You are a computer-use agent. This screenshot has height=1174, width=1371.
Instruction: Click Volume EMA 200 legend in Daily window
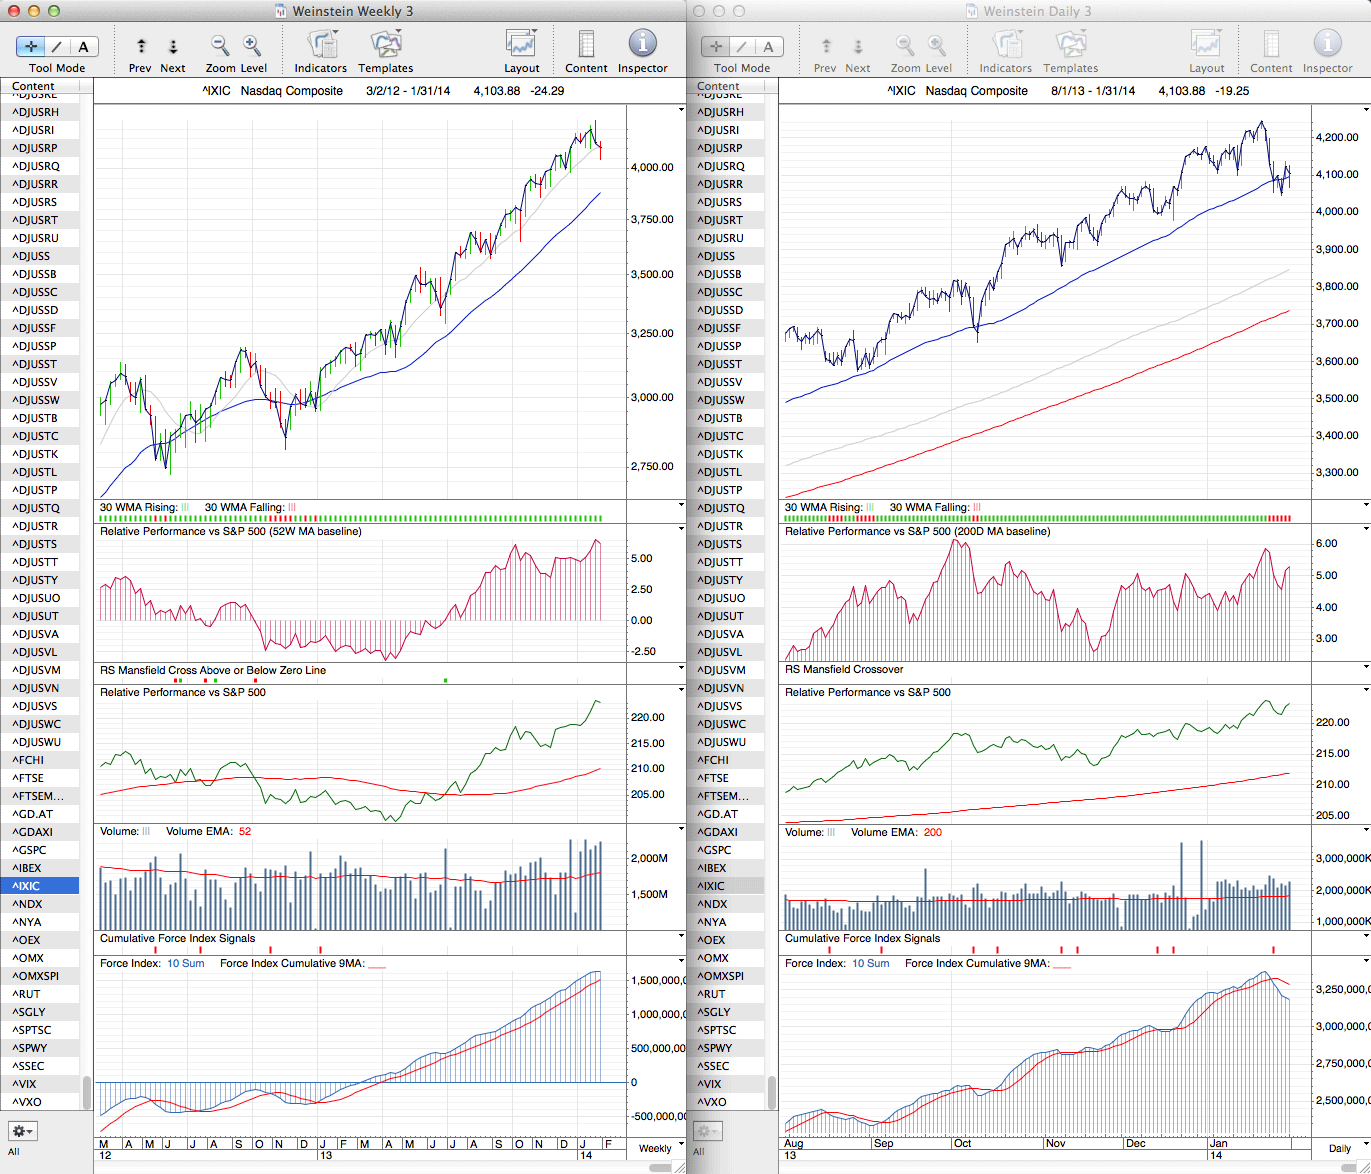pos(896,832)
